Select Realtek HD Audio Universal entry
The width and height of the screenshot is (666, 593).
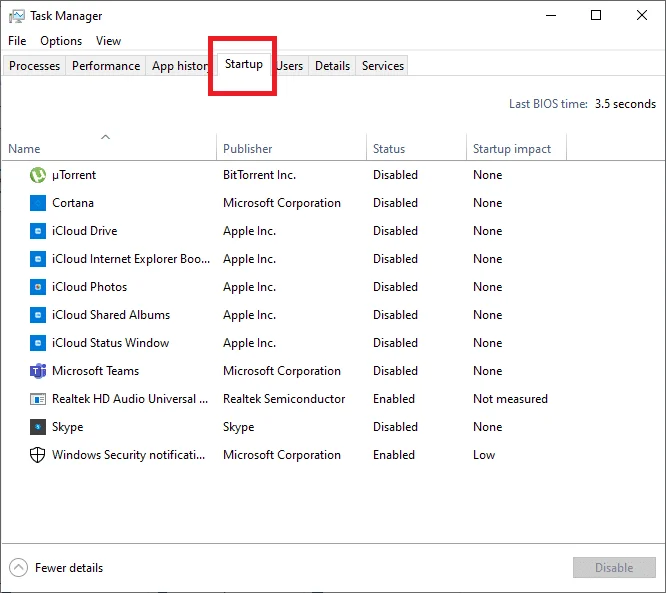[130, 399]
